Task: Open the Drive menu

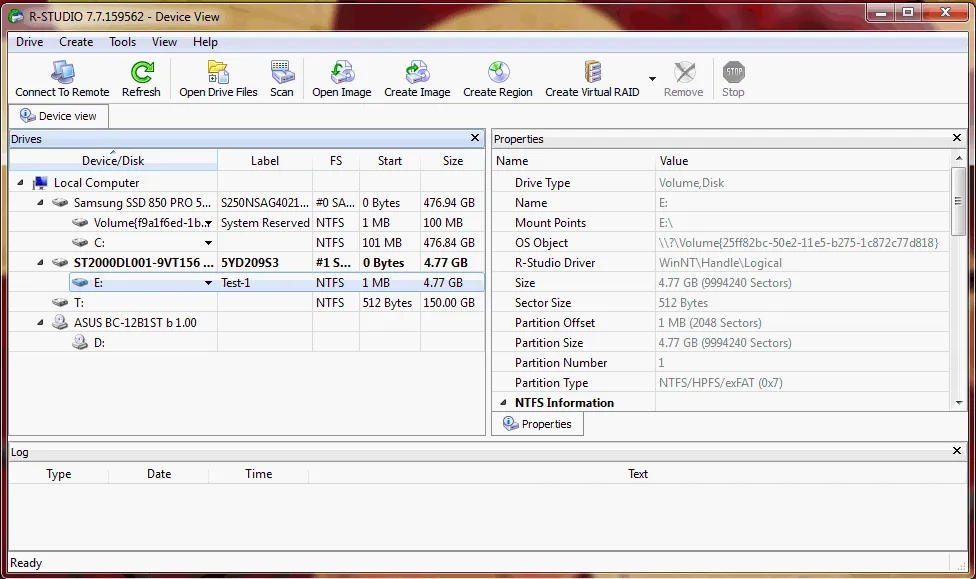Action: 29,42
